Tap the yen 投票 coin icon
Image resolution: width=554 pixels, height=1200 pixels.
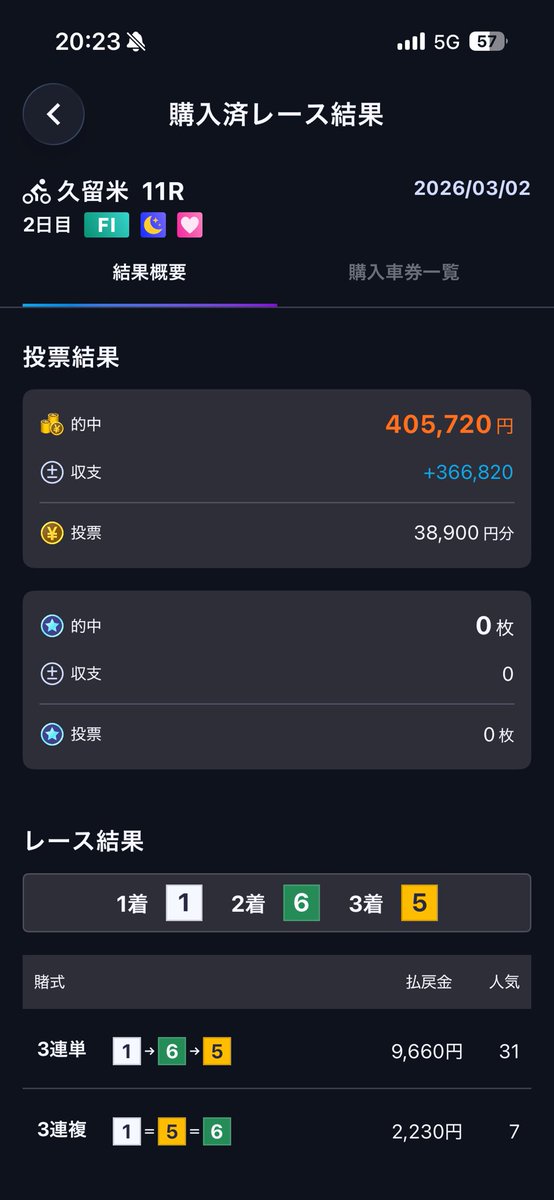pos(51,533)
